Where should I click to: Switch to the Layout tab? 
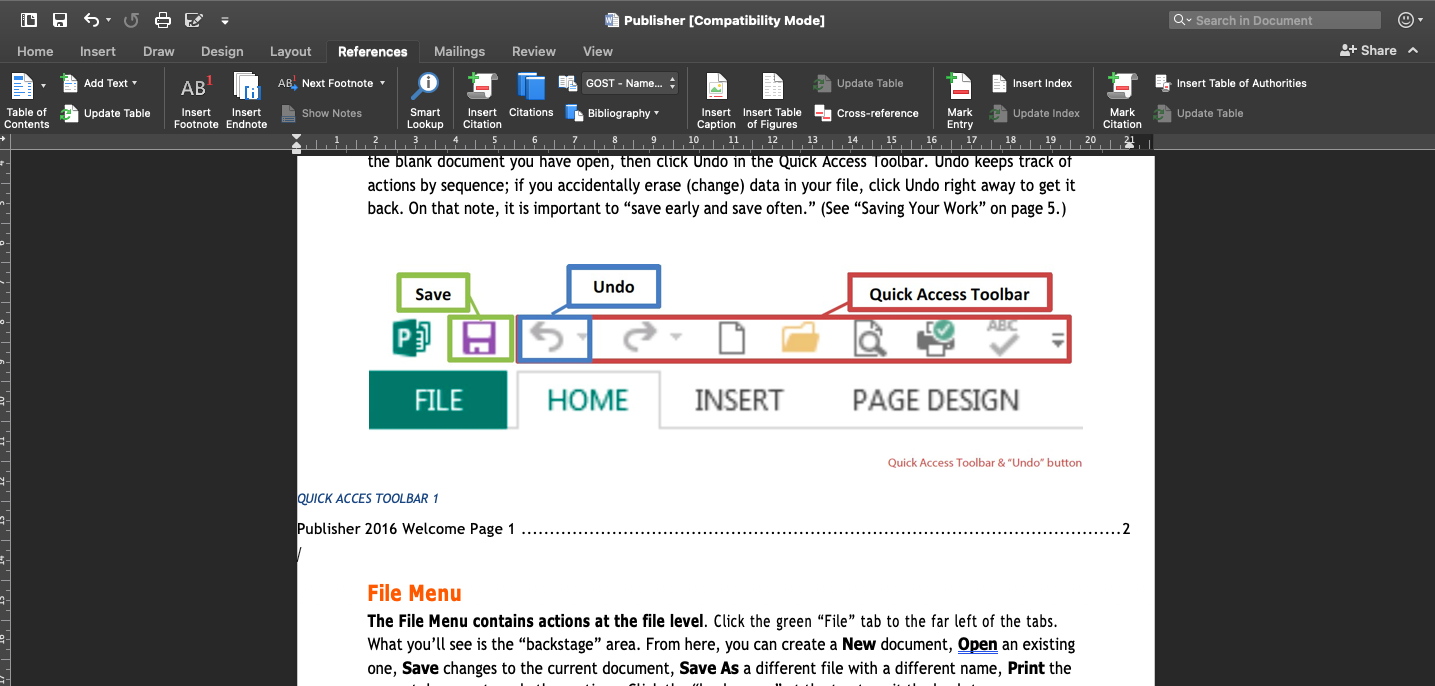coord(291,51)
